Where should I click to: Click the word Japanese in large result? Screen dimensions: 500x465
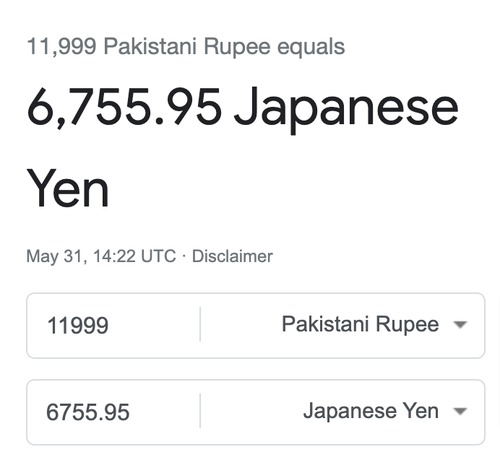click(x=346, y=109)
